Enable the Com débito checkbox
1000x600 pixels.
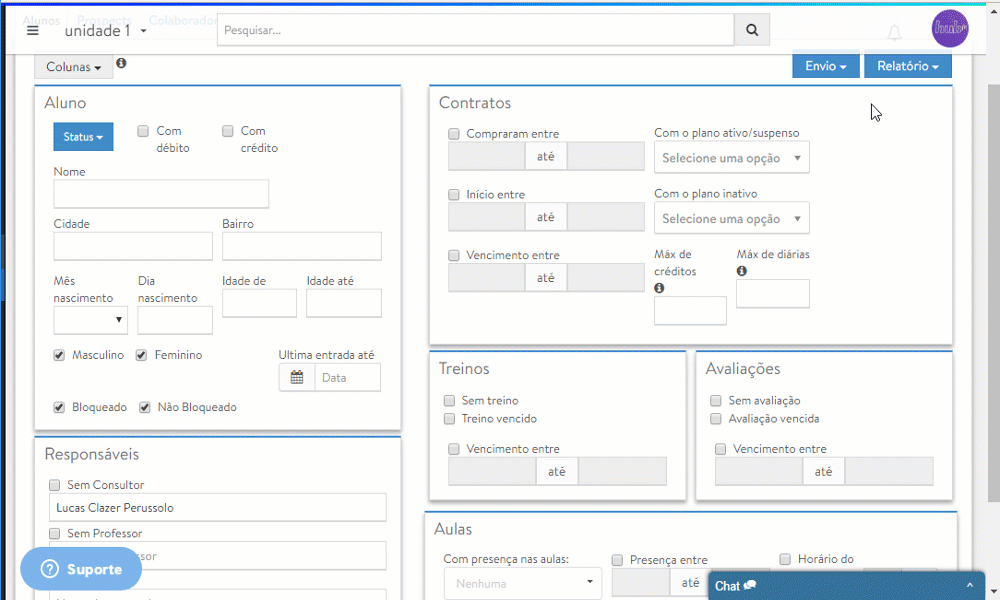(x=143, y=131)
